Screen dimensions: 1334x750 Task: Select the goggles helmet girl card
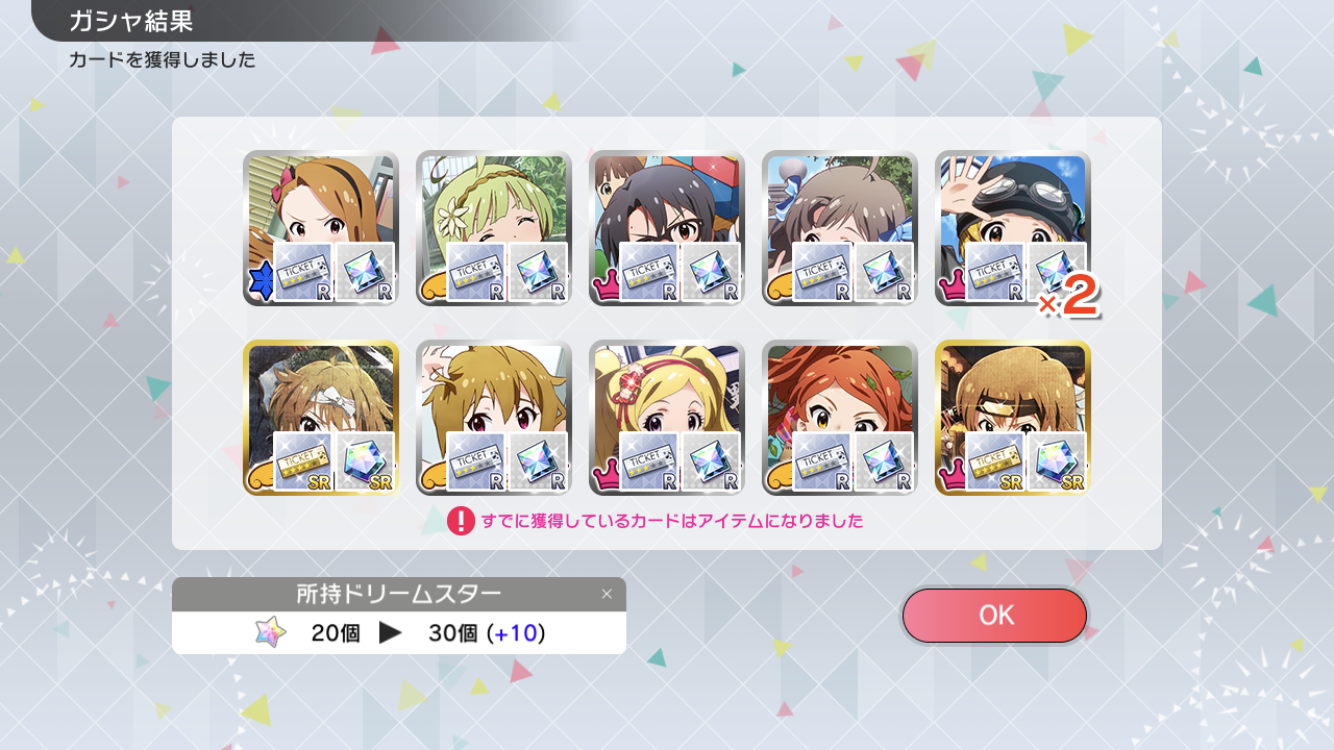[1013, 228]
